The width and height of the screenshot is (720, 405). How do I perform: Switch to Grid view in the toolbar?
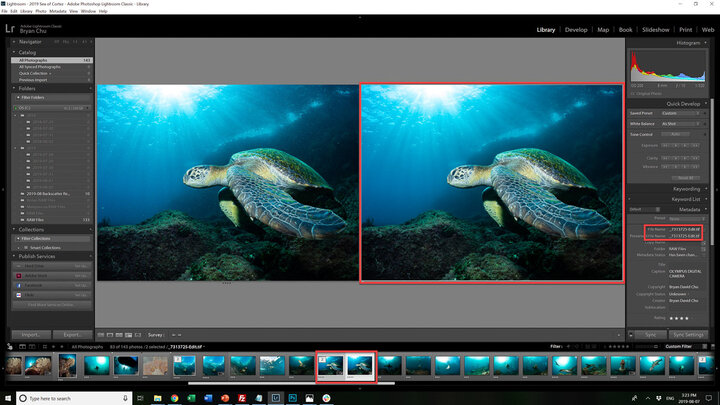(103, 334)
